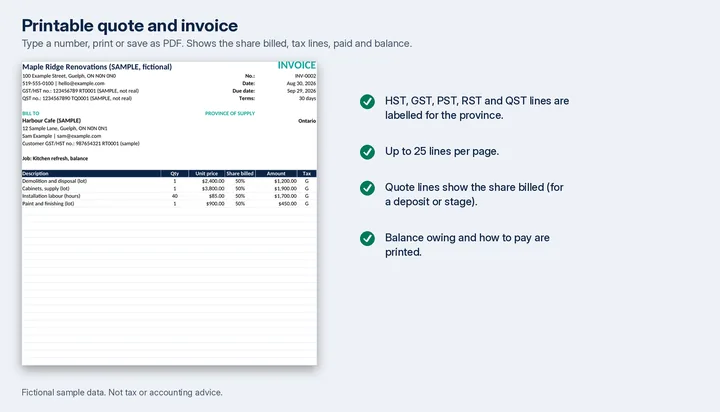Click the Job: Kitchen refresh, balance line
Viewport: 720px width, 412px height.
point(55,158)
